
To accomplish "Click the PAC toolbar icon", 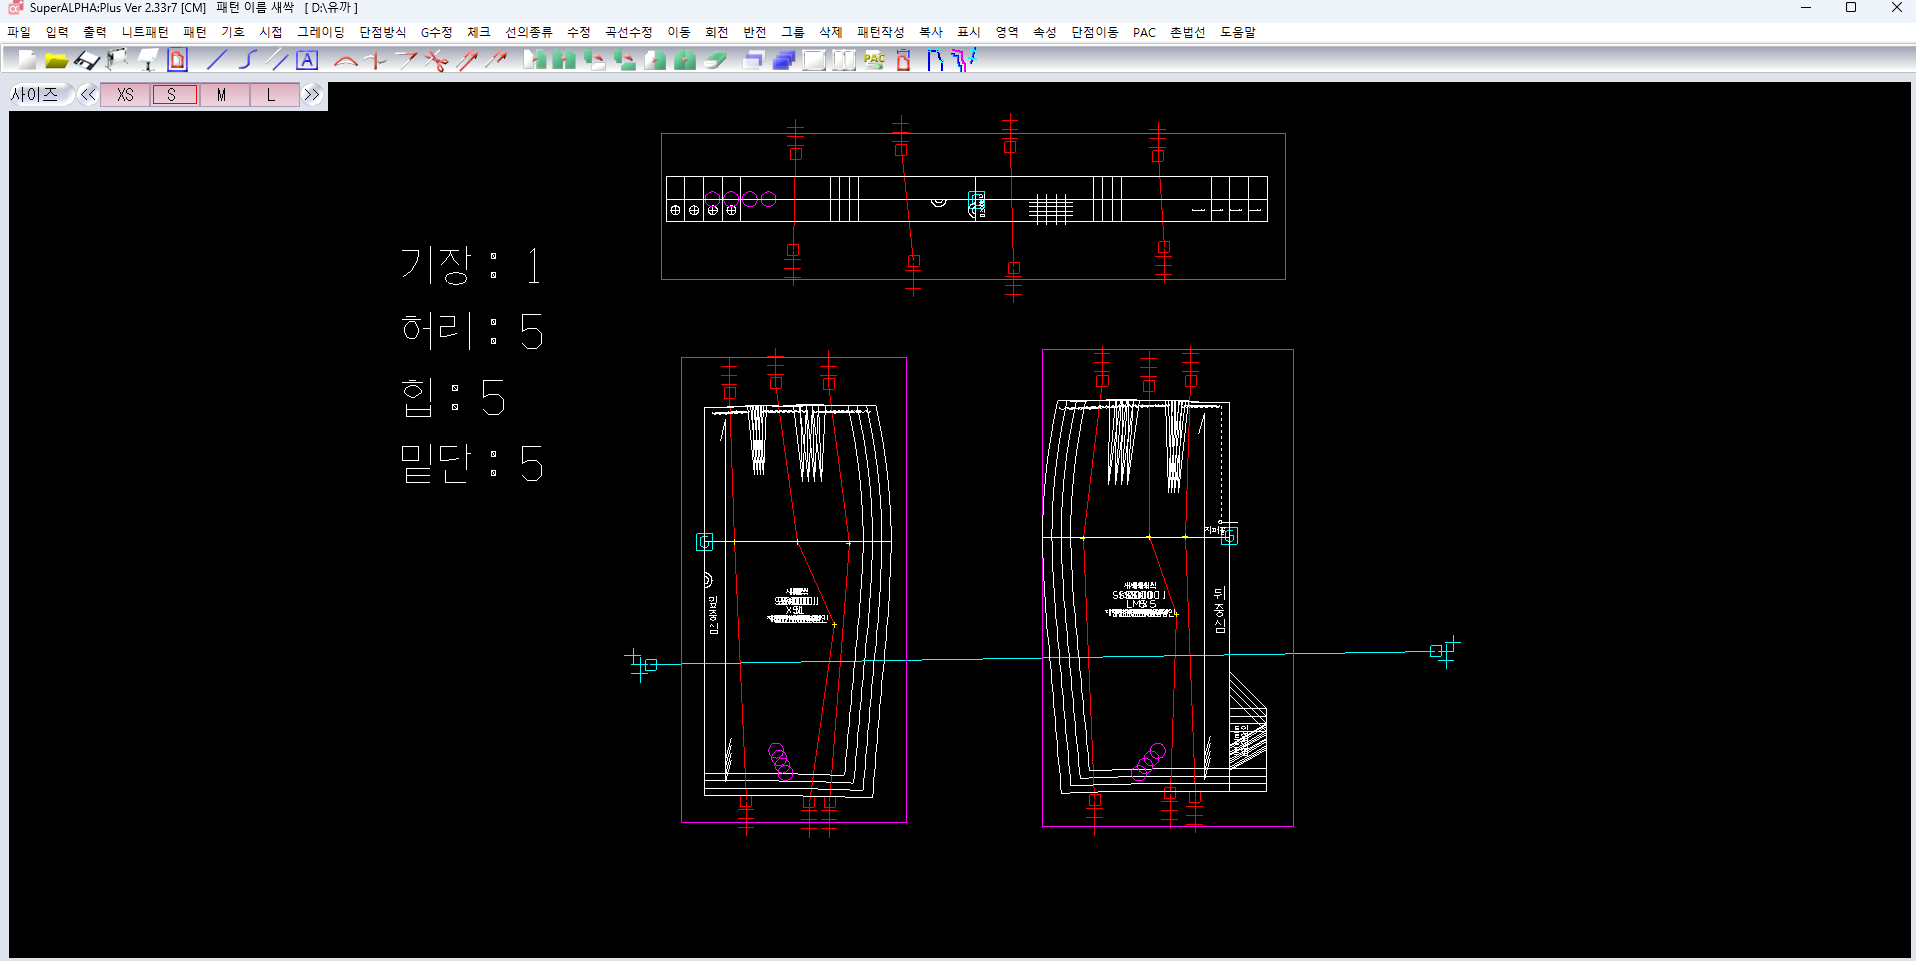I will 874,60.
